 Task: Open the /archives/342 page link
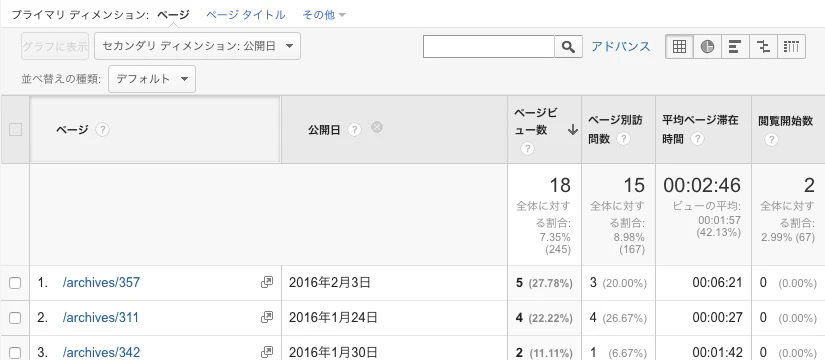pyautogui.click(x=101, y=352)
